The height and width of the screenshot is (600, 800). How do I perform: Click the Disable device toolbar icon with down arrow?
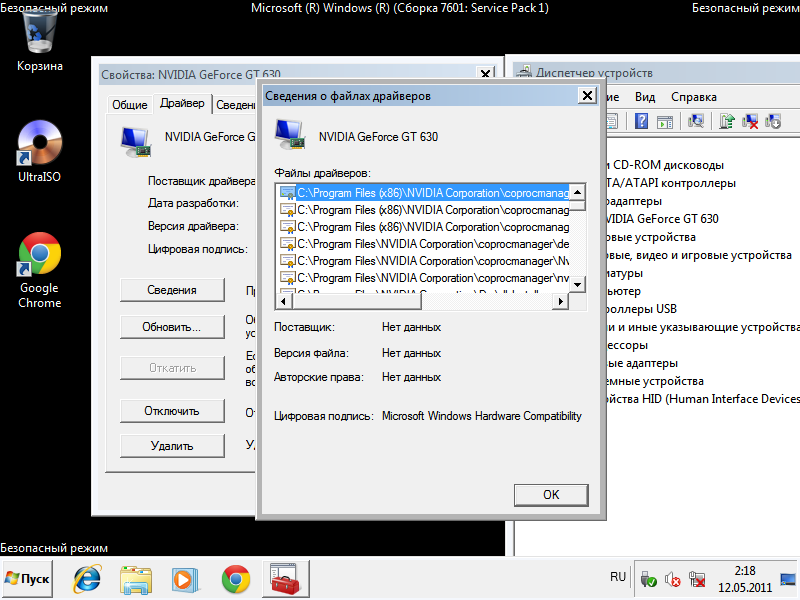(773, 121)
